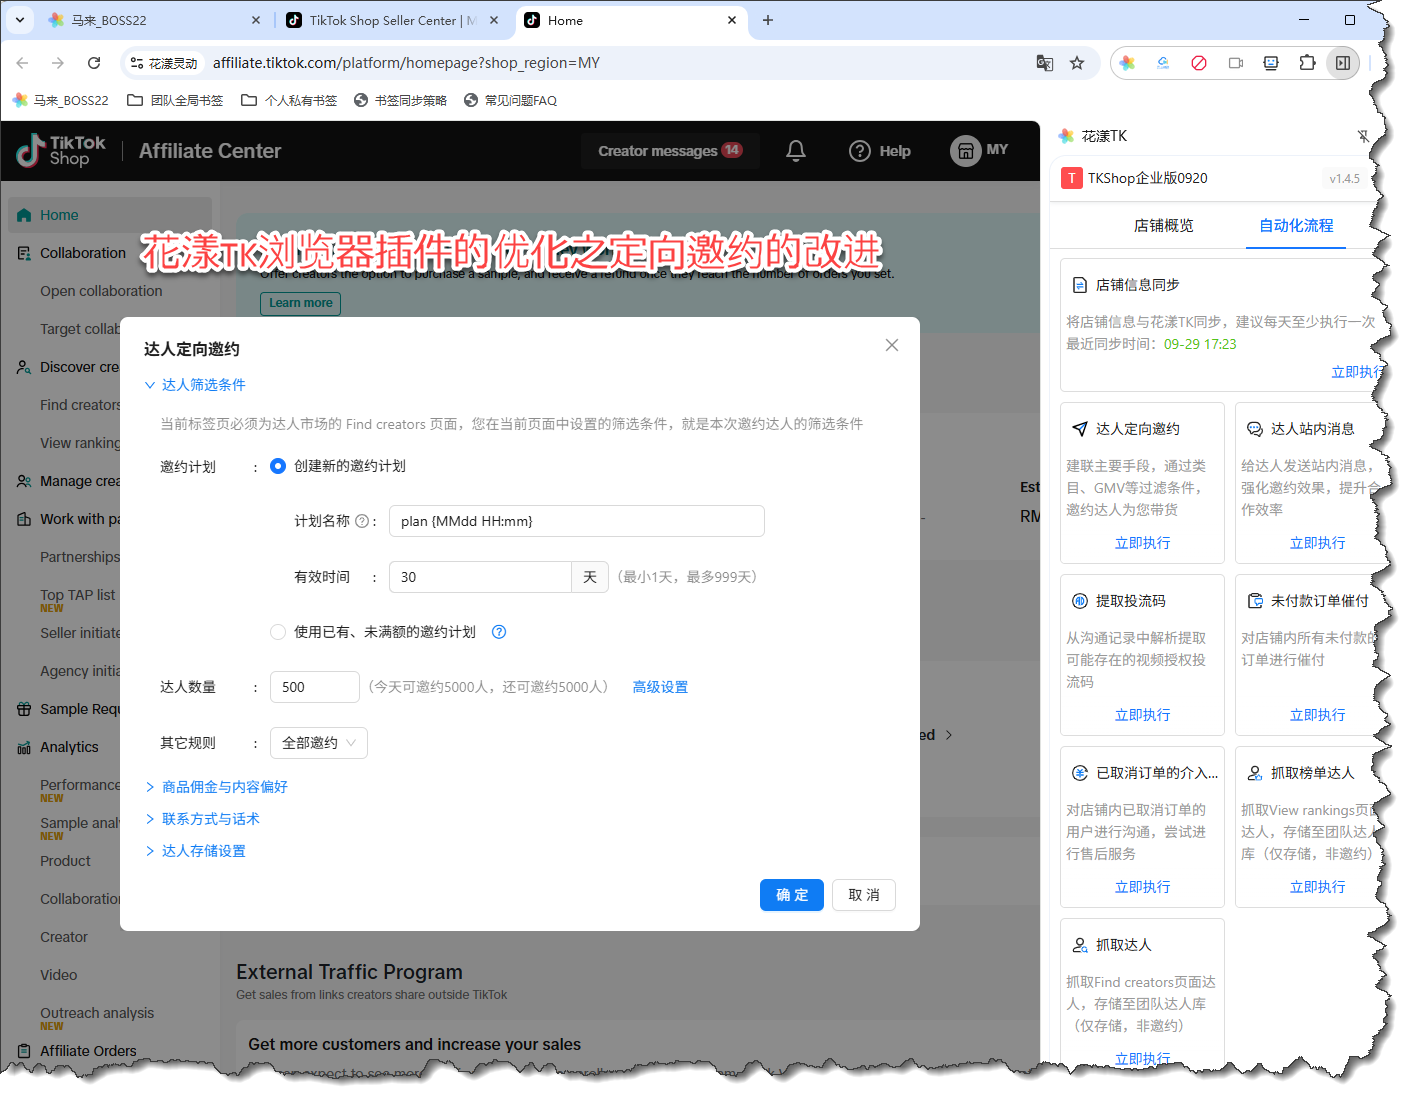This screenshot has width=1415, height=1101.
Task: Click the notification bell icon
Action: 796,151
